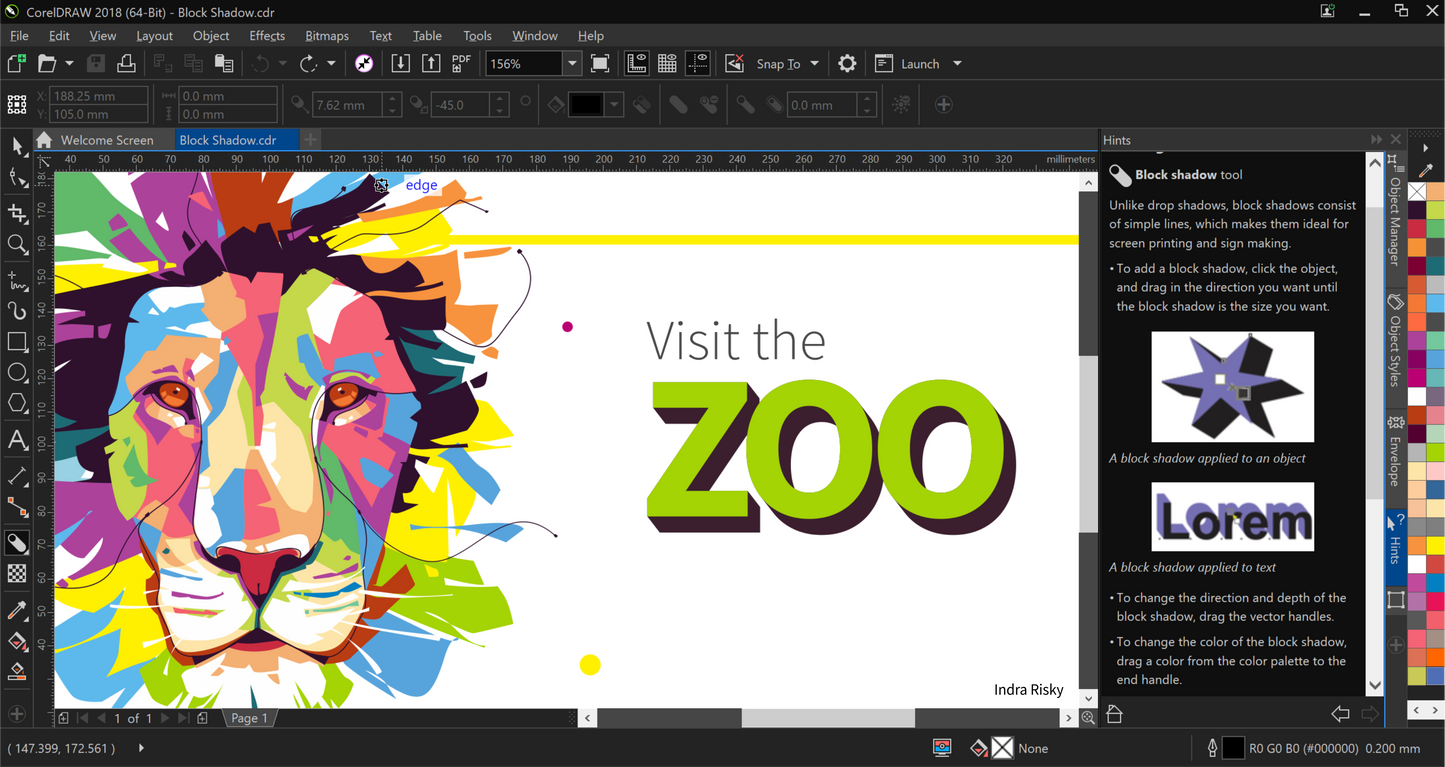Viewport: 1445px width, 767px height.
Task: Open the Object Styles docker tab
Action: tap(1395, 342)
